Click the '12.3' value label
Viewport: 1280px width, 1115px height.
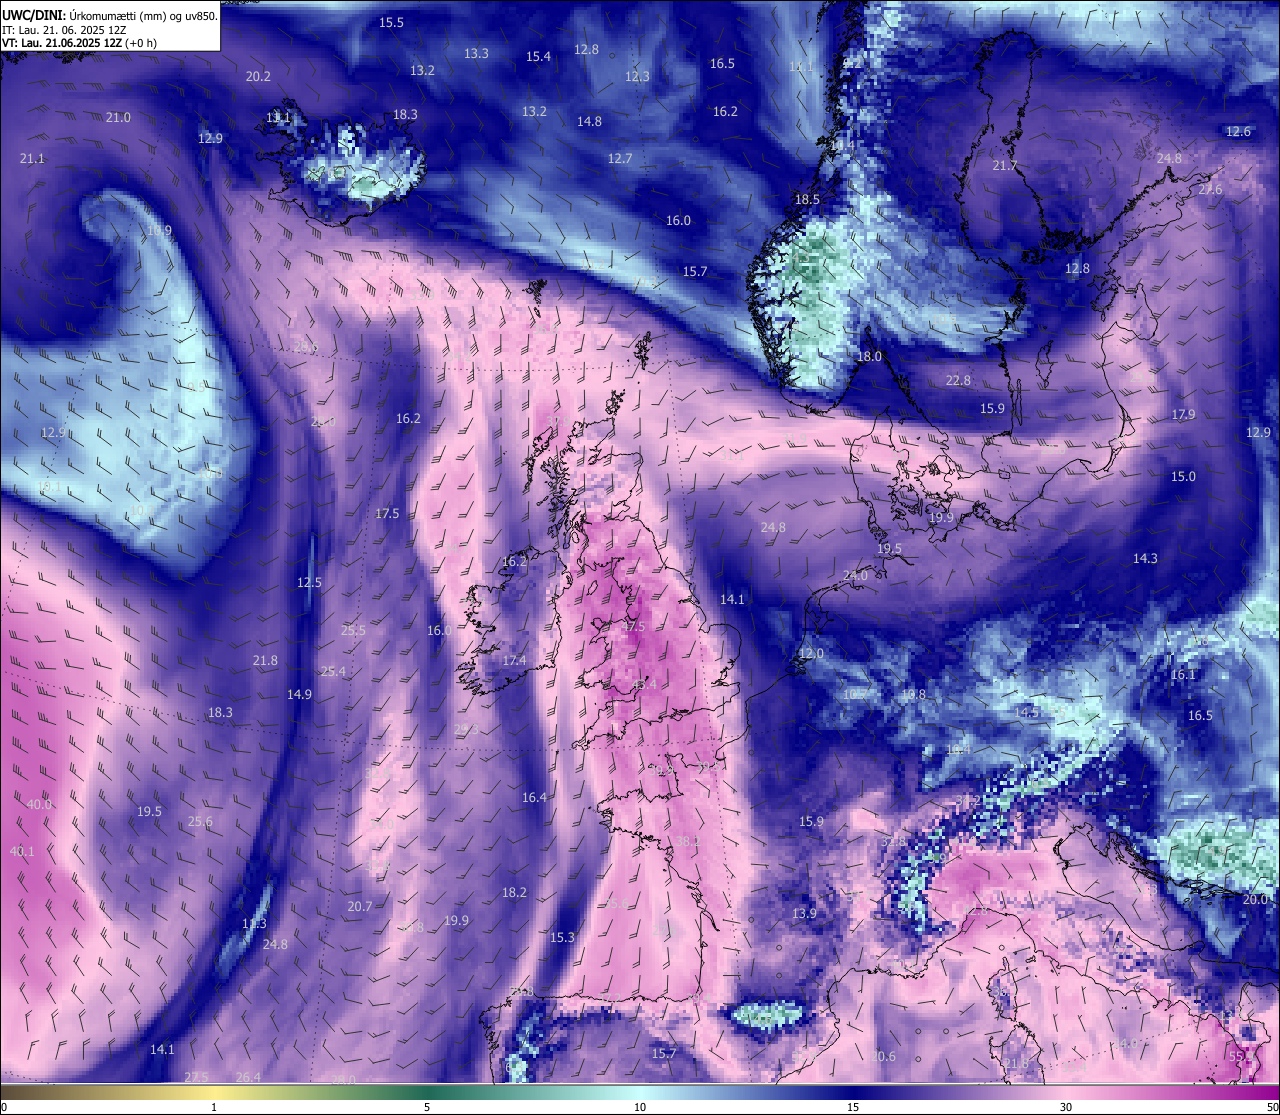pyautogui.click(x=637, y=76)
